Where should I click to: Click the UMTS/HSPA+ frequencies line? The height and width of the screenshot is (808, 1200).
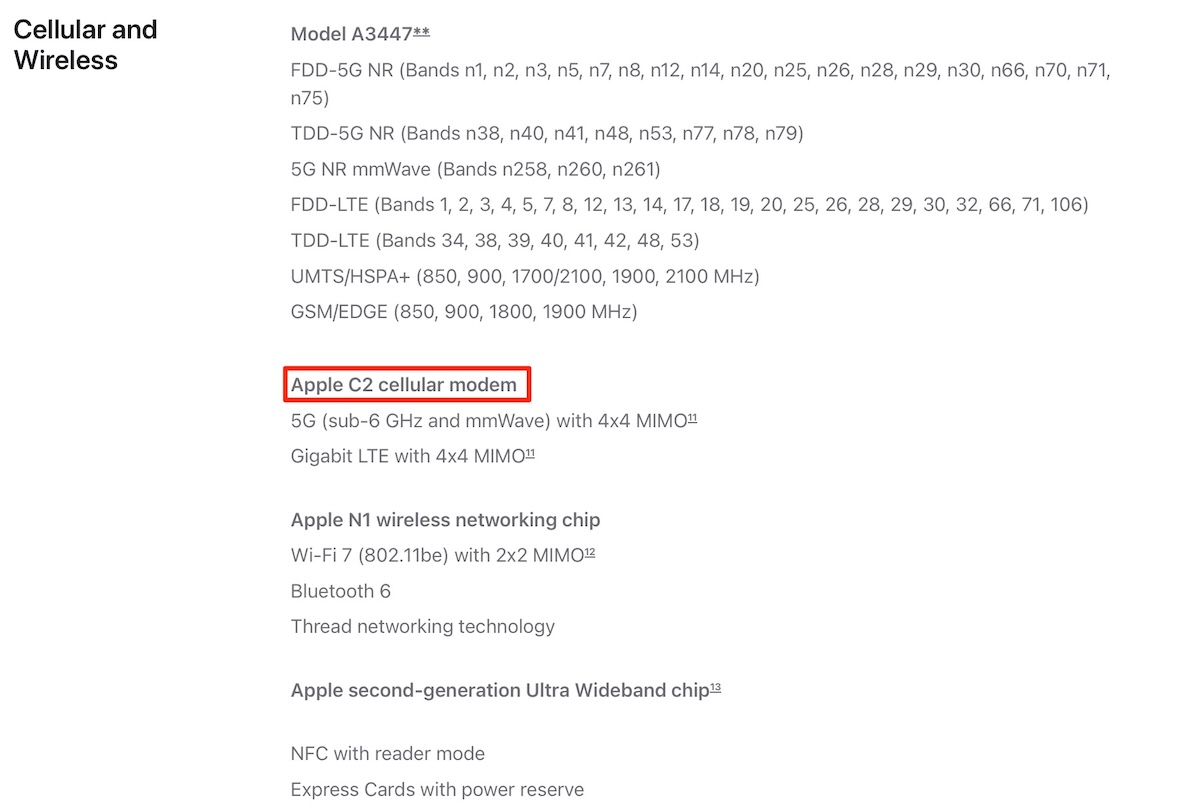[x=525, y=276]
